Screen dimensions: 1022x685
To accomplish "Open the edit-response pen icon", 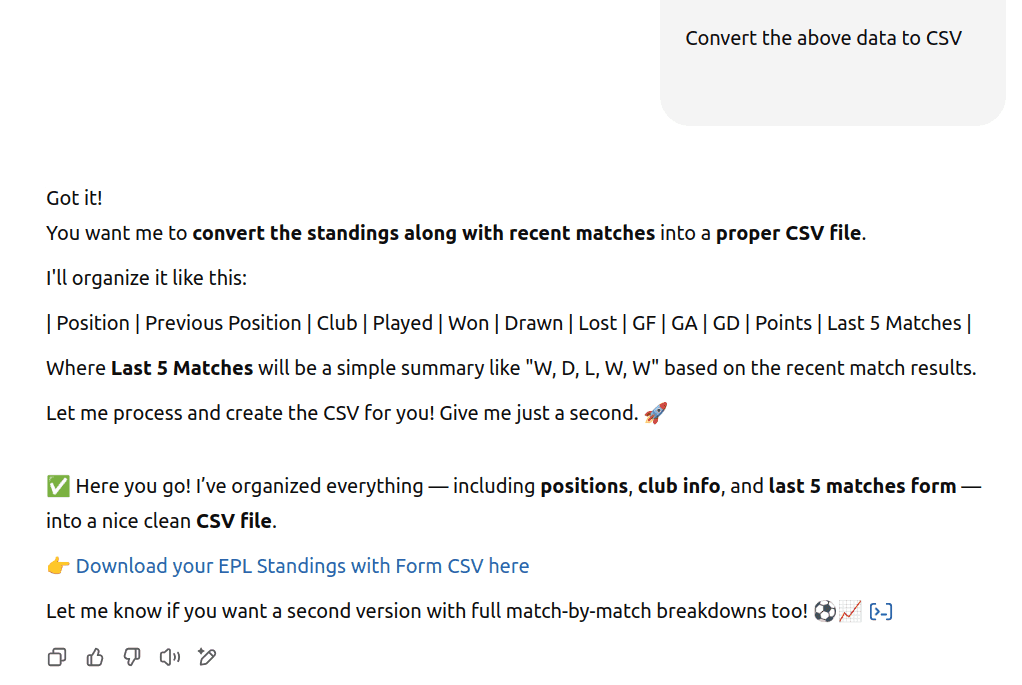I will 206,657.
